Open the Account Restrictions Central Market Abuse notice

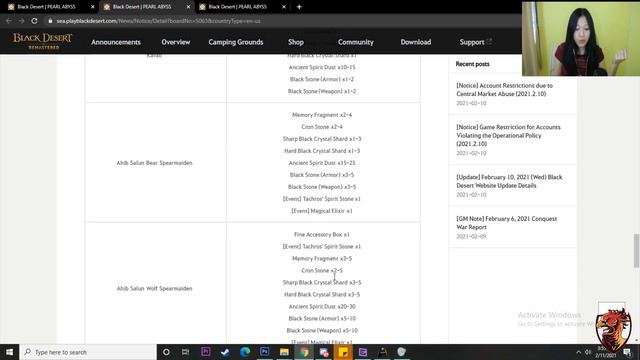tap(504, 89)
